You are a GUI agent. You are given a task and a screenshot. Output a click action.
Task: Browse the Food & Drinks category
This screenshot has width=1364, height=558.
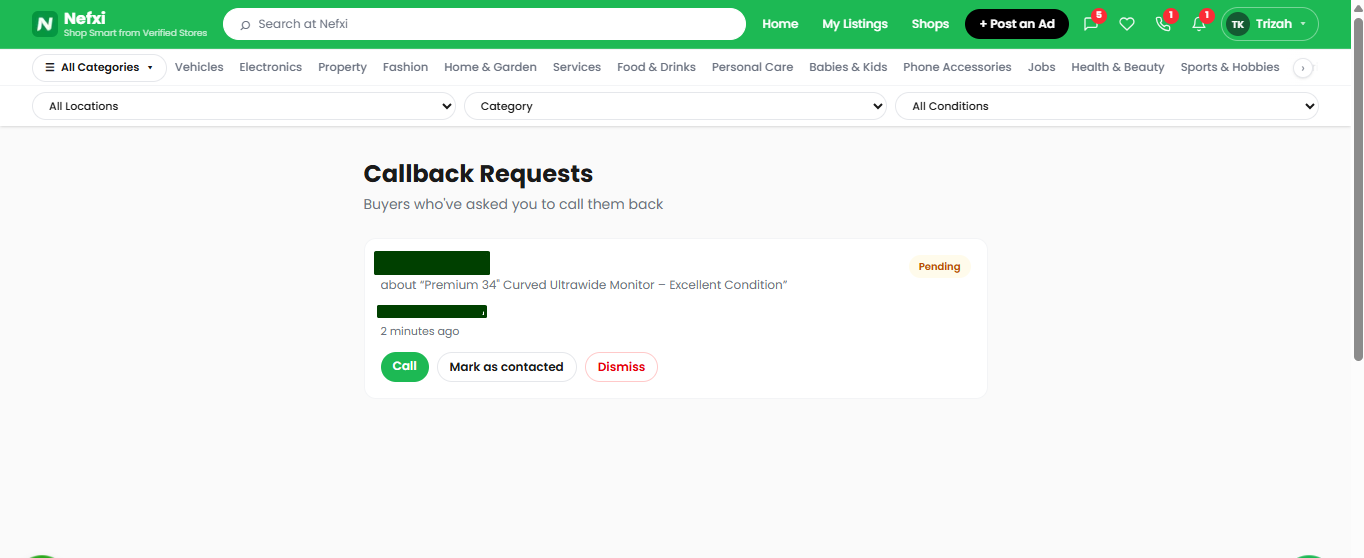point(656,67)
